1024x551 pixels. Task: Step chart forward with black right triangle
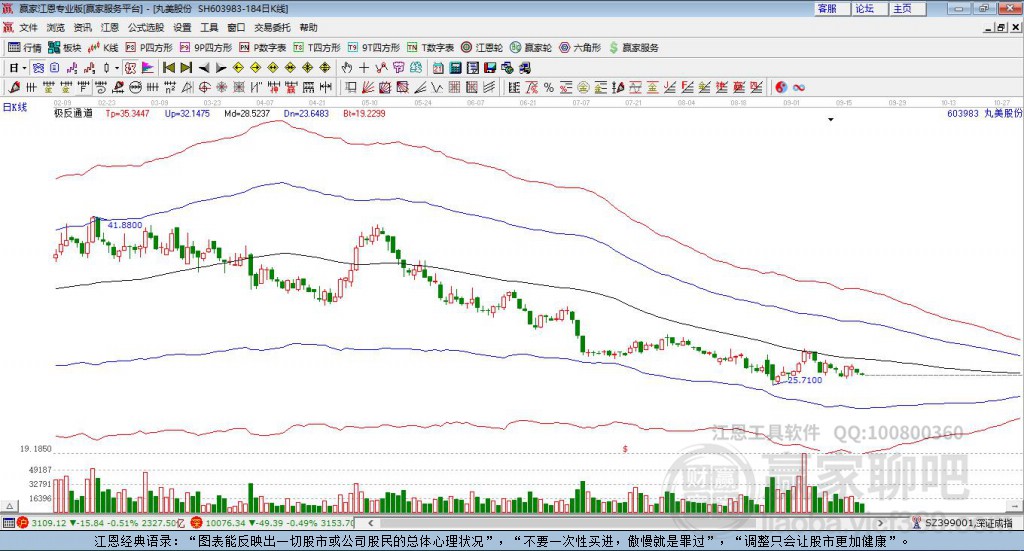221,67
